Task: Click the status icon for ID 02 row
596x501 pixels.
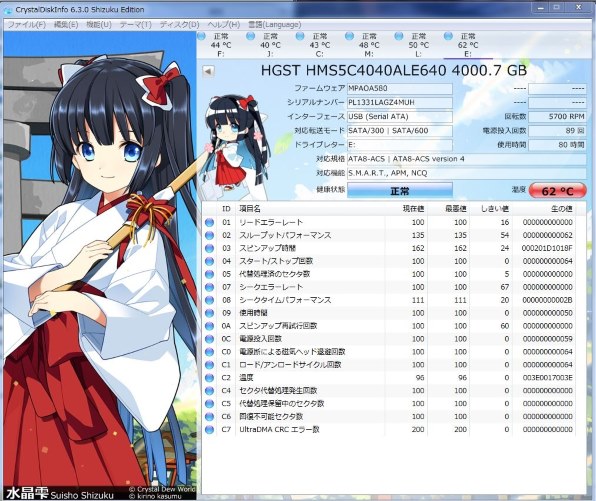Action: (209, 235)
